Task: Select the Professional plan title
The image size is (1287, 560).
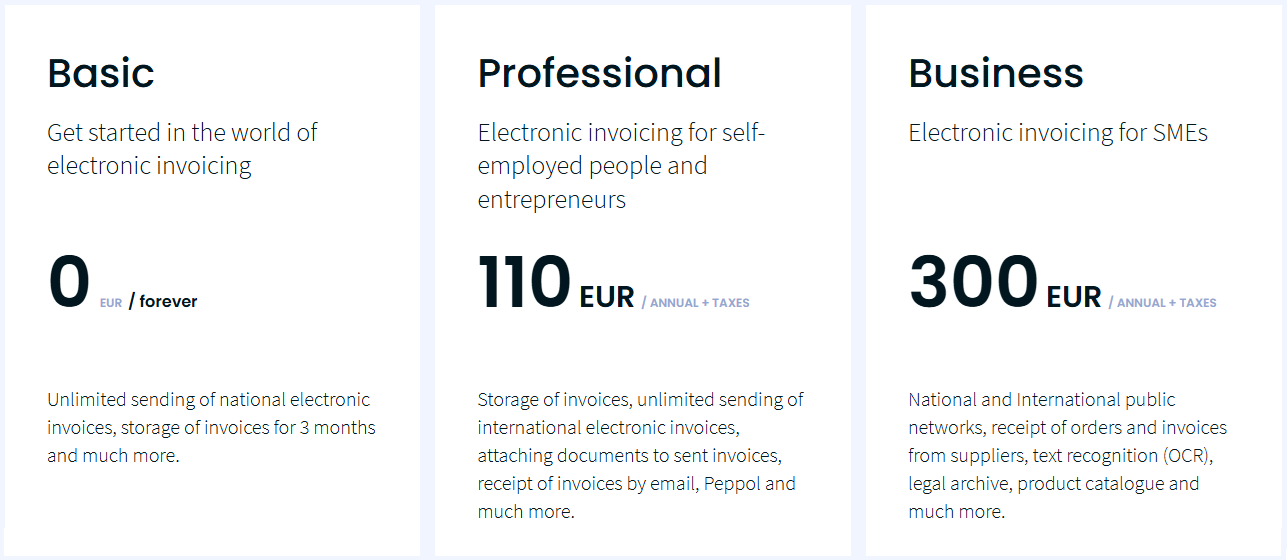Action: (599, 73)
